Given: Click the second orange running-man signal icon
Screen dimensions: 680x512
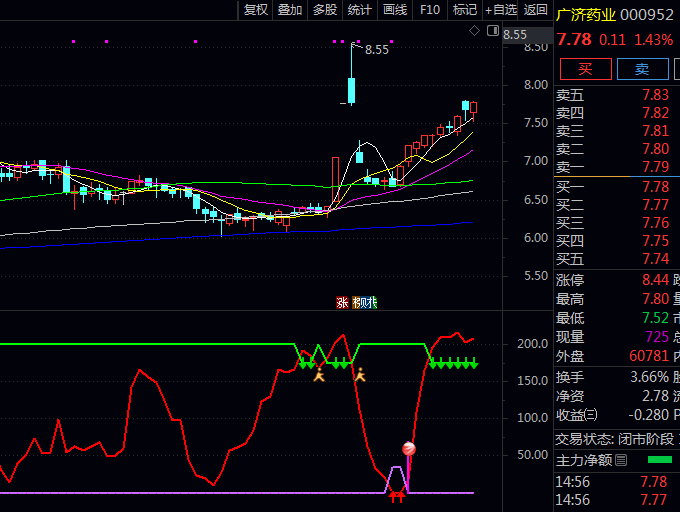Looking at the screenshot, I should (360, 375).
